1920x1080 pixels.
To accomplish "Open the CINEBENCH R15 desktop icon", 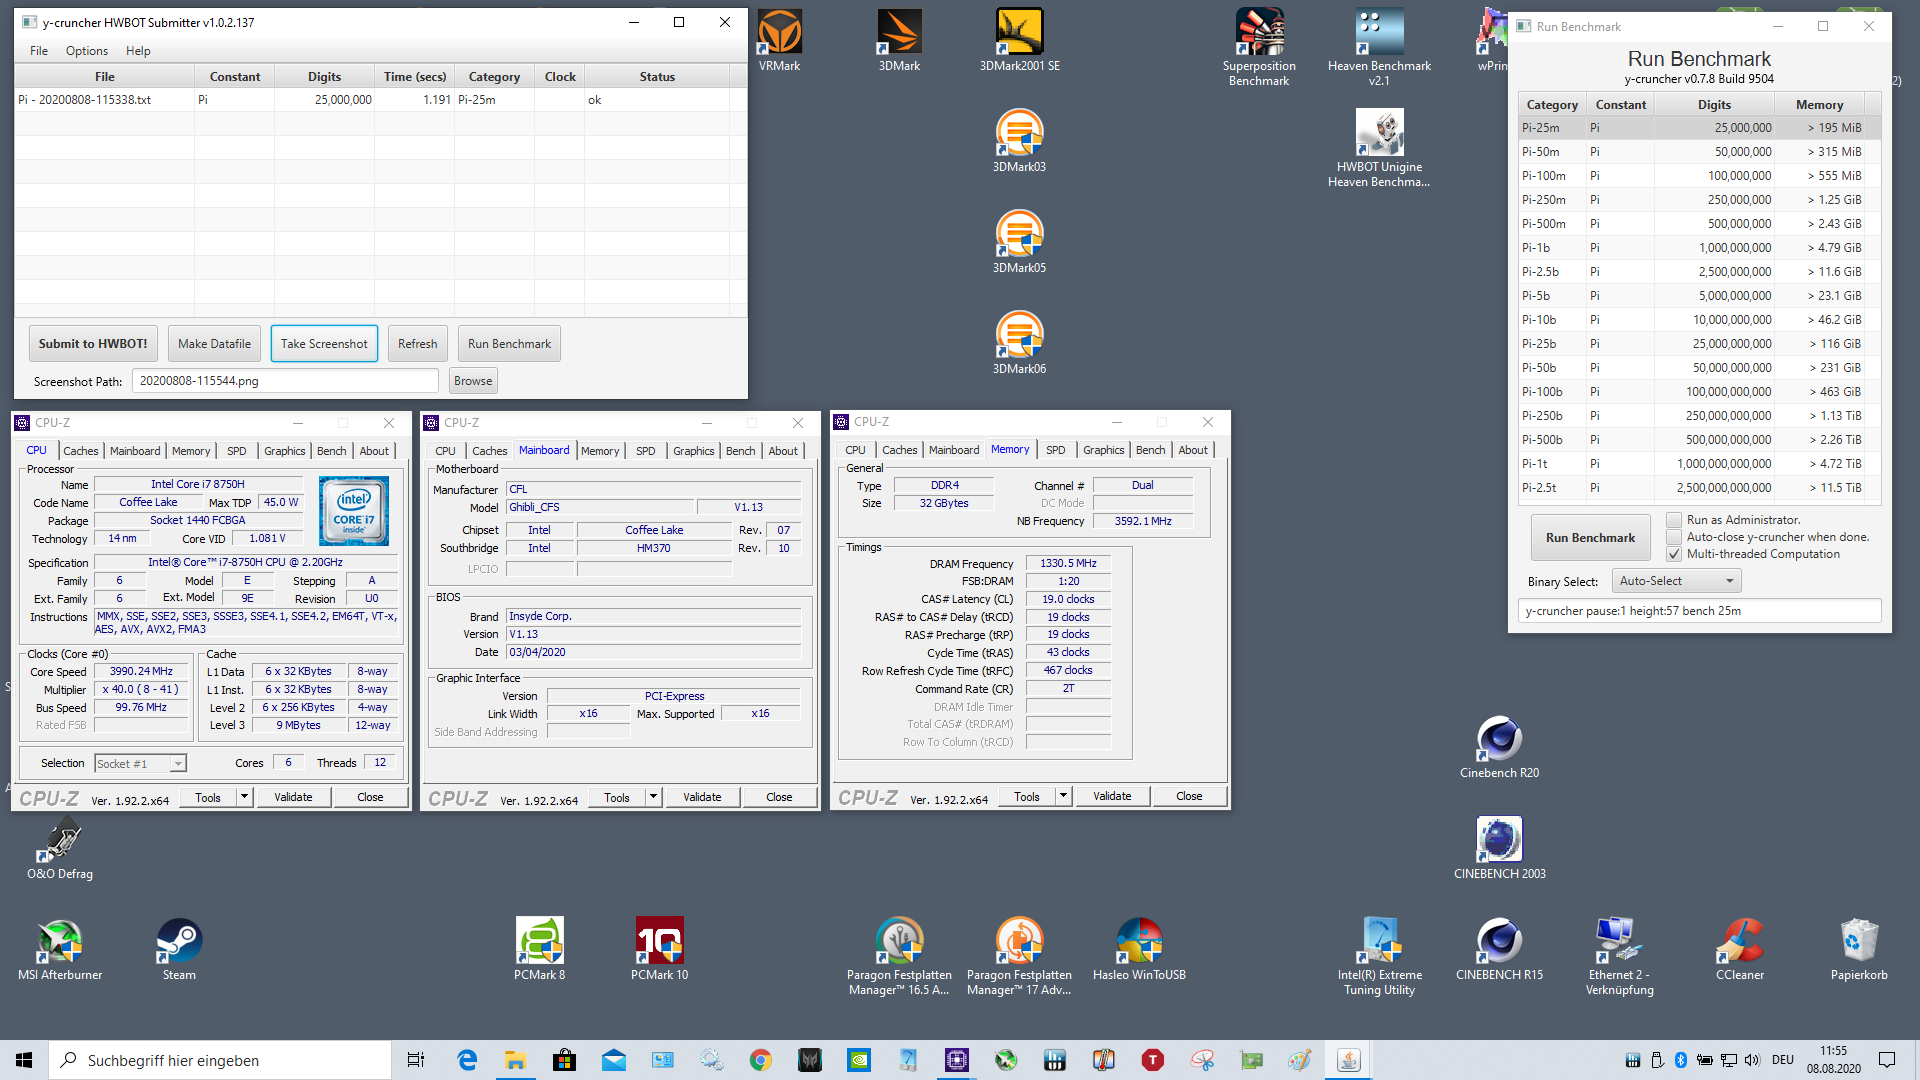I will (1499, 949).
